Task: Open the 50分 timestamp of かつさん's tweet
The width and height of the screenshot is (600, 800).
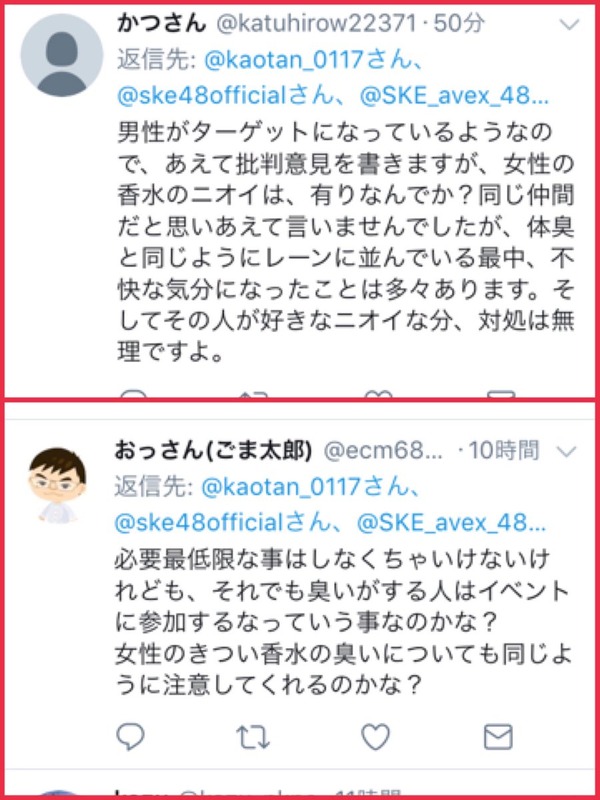Action: tap(459, 24)
